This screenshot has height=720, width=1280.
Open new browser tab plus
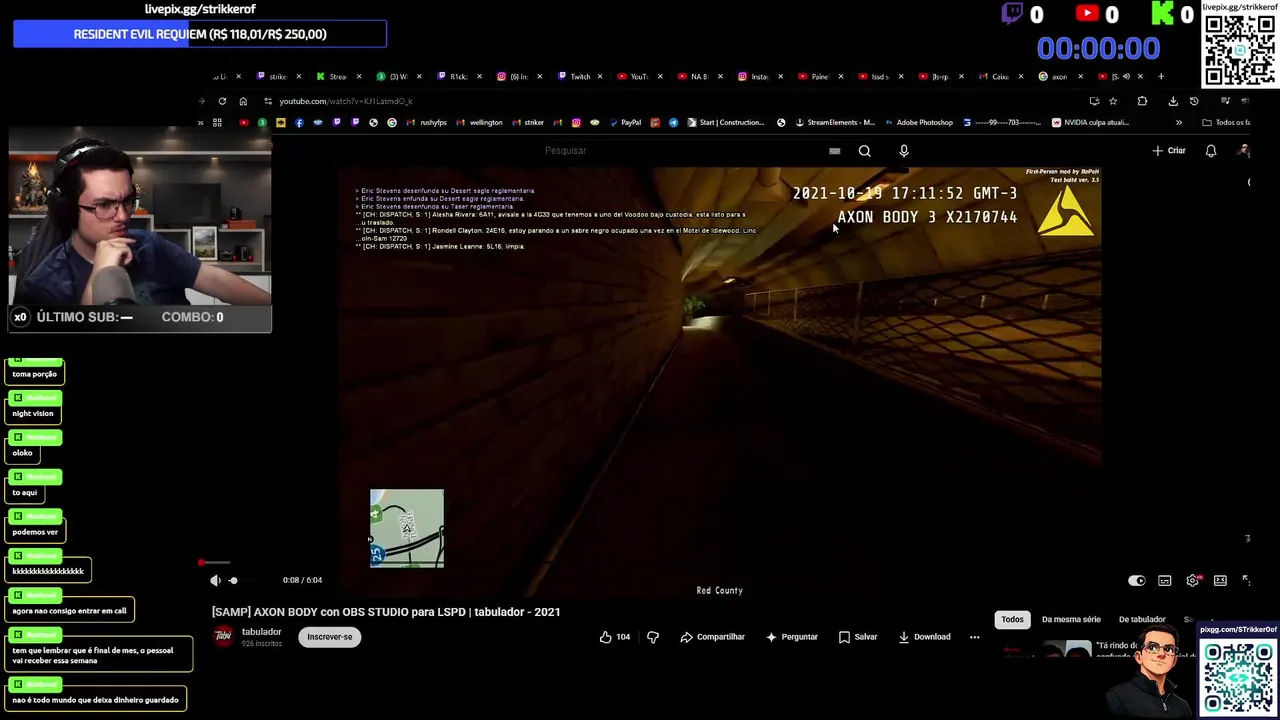pyautogui.click(x=1161, y=76)
